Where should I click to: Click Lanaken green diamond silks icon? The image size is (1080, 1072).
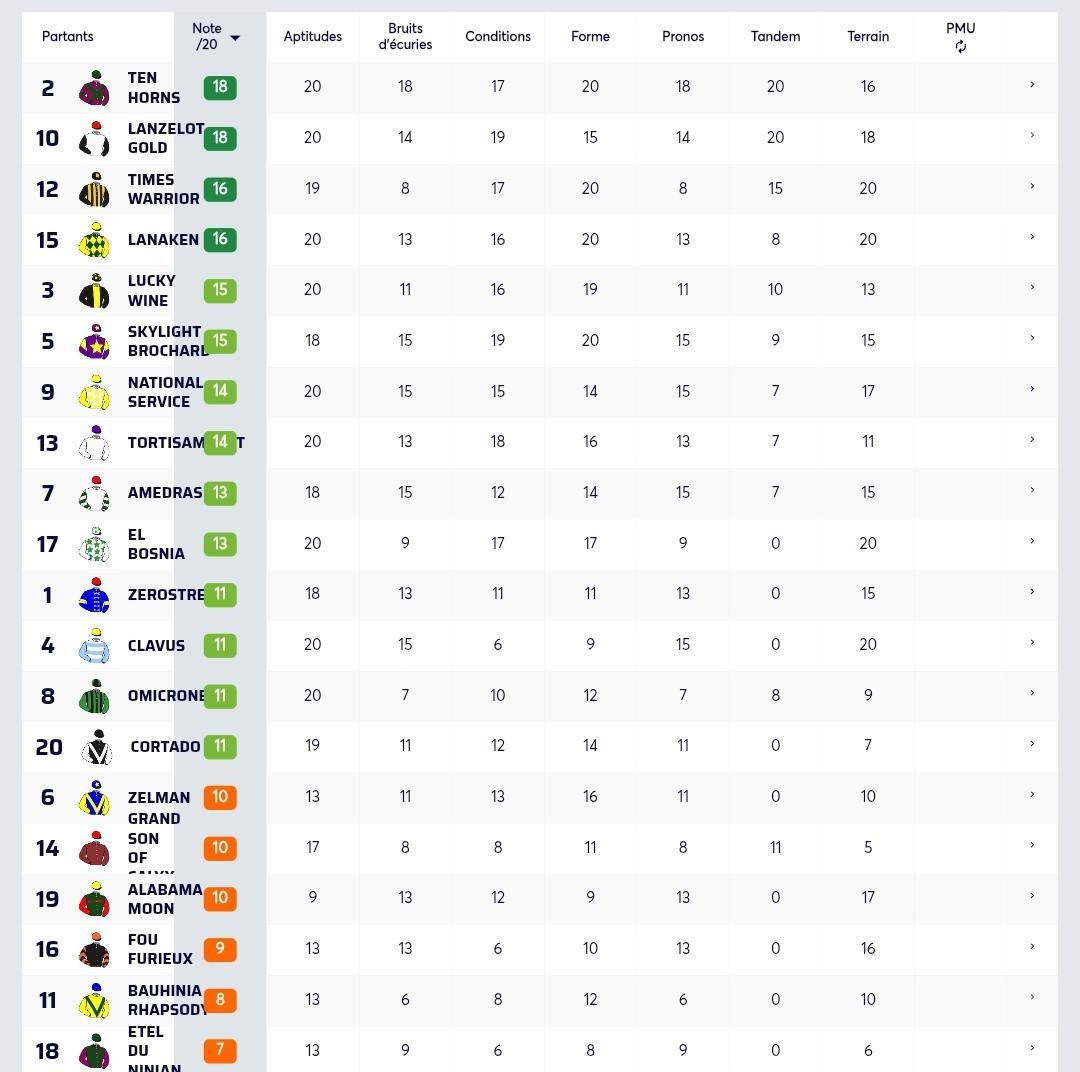click(x=94, y=240)
